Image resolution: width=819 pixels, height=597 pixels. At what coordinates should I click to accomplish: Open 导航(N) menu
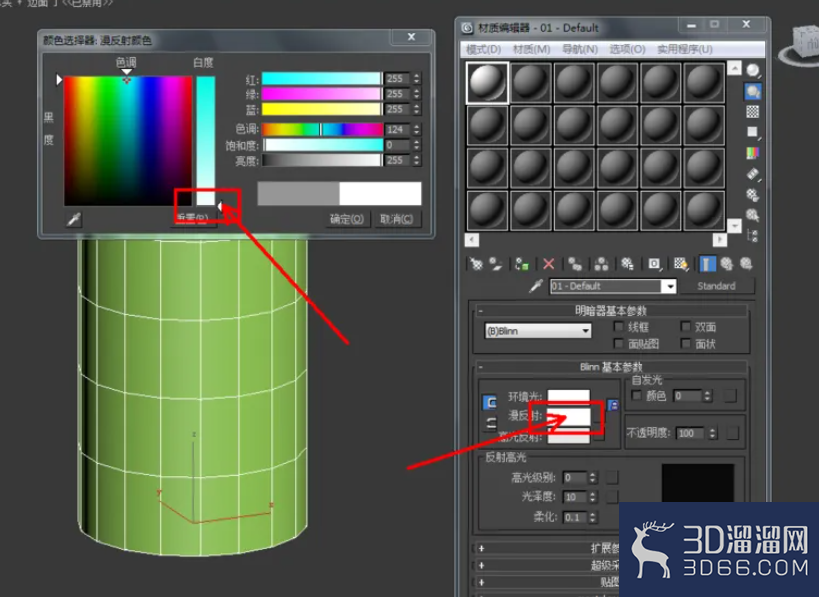click(580, 49)
